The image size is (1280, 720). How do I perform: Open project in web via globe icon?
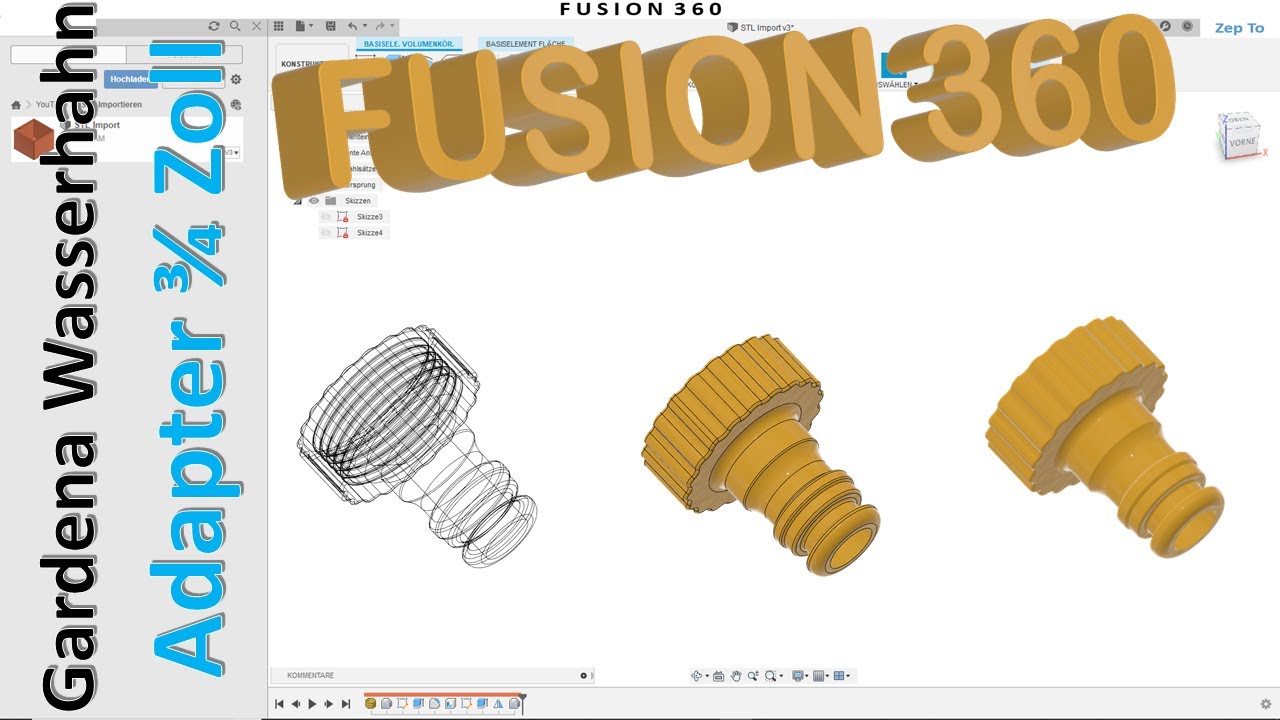coord(236,104)
